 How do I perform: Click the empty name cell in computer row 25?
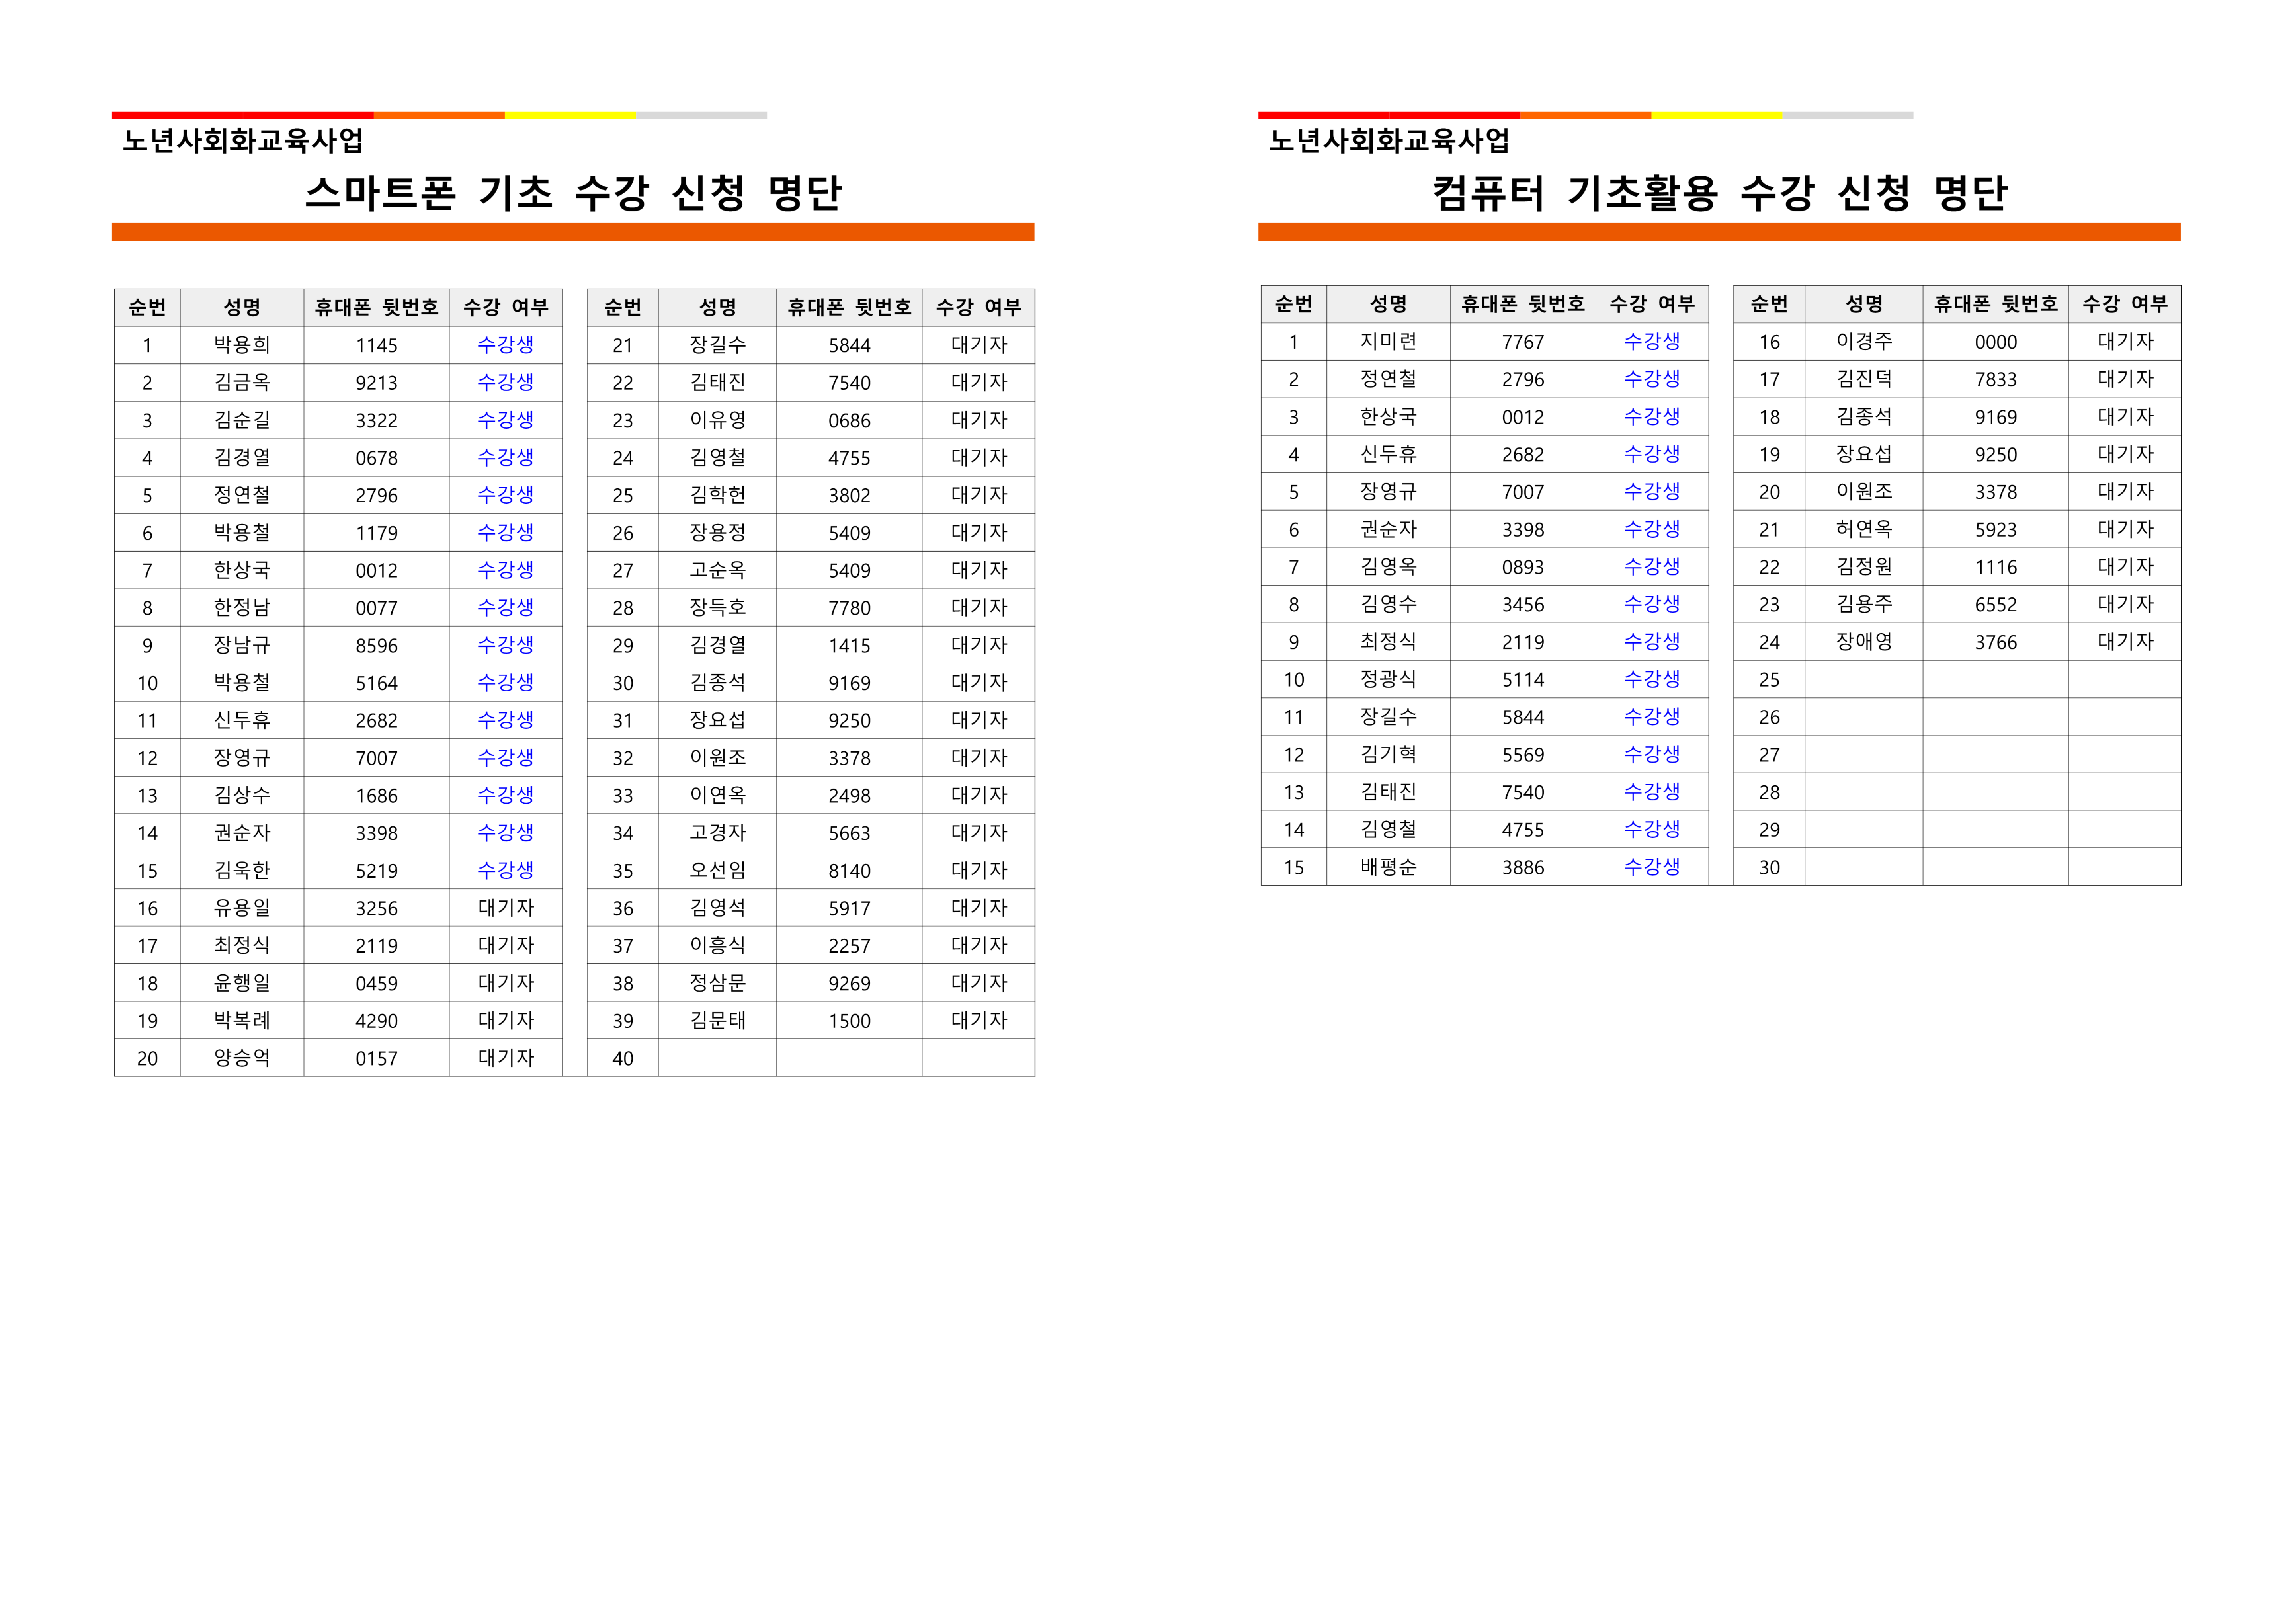pyautogui.click(x=1863, y=680)
